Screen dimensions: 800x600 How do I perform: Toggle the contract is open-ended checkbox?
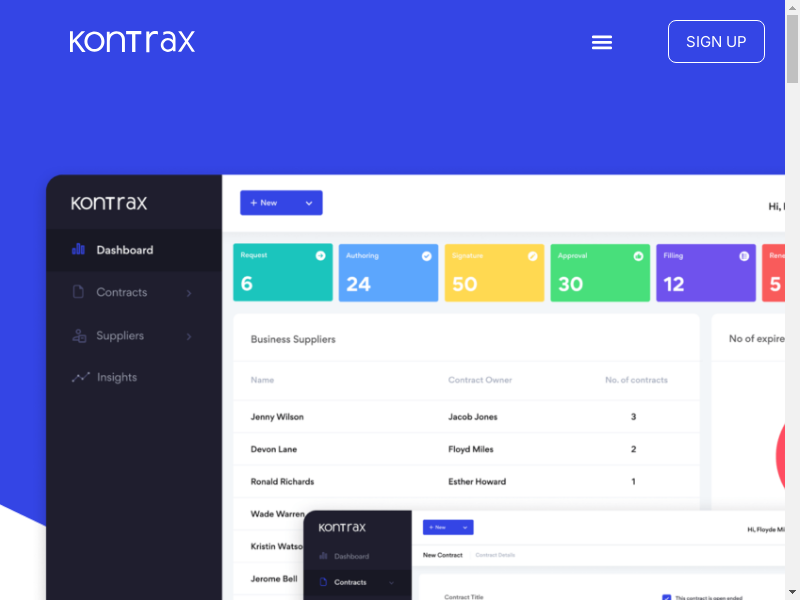(667, 597)
